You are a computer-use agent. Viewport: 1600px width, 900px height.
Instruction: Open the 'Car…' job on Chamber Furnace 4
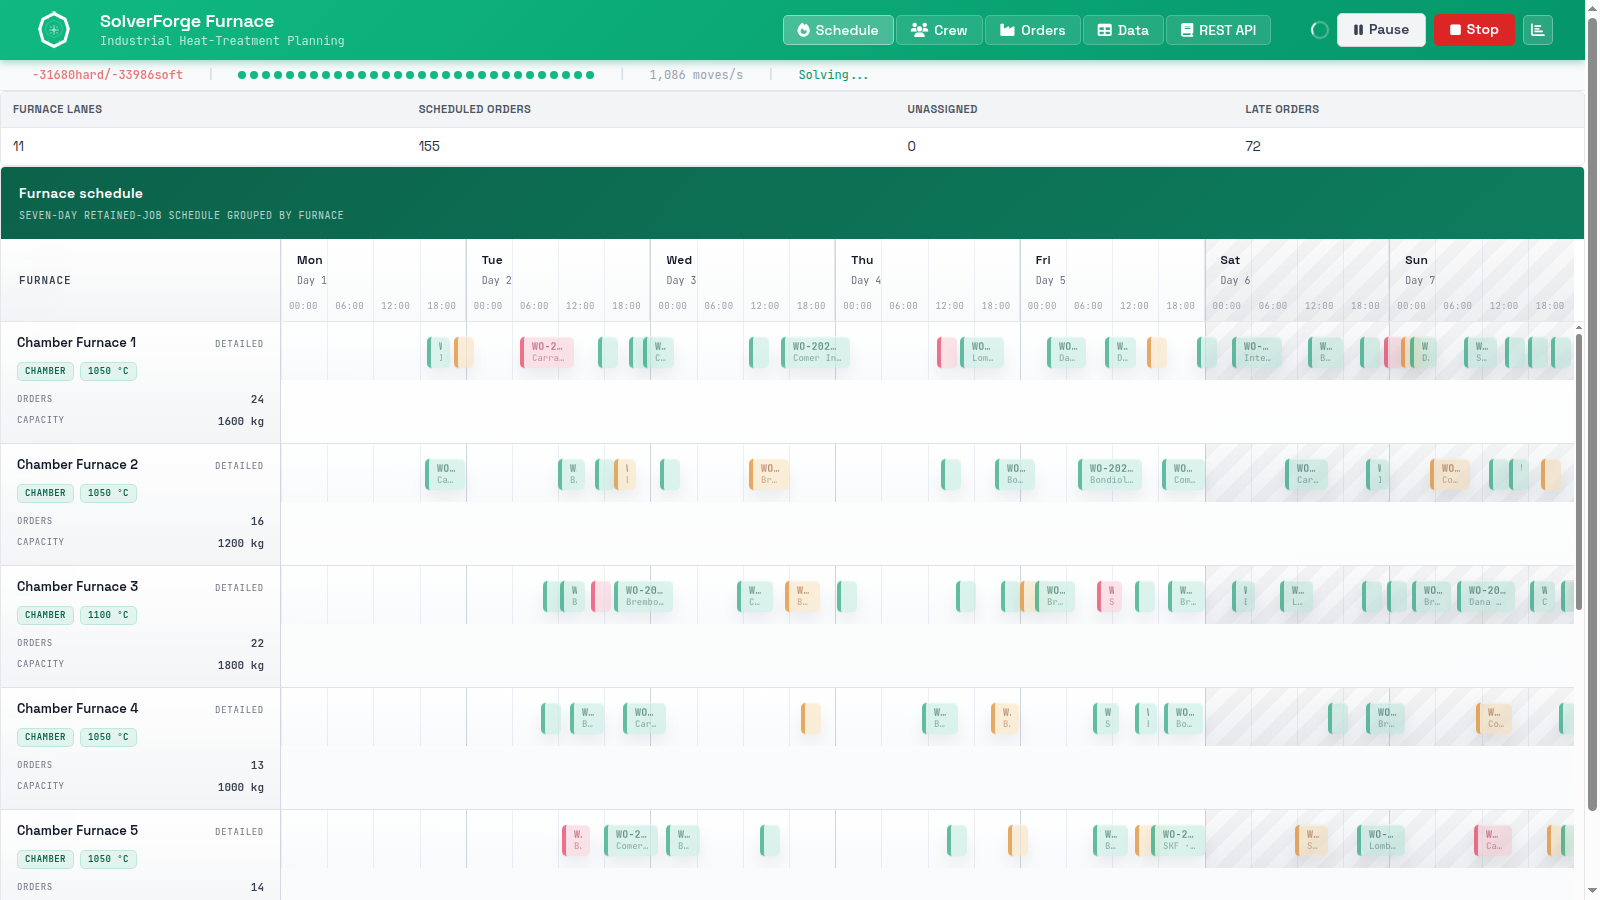pos(644,718)
